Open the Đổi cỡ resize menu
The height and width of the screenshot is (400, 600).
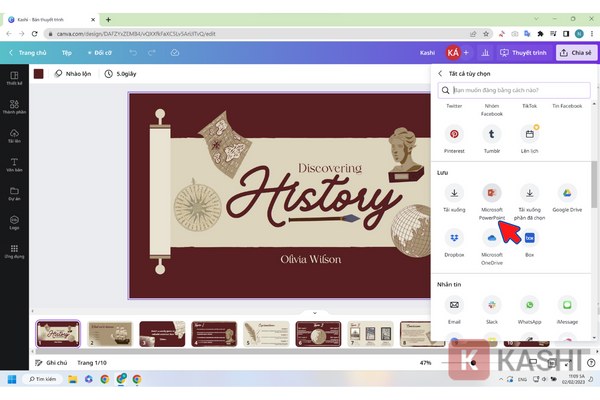(x=99, y=52)
